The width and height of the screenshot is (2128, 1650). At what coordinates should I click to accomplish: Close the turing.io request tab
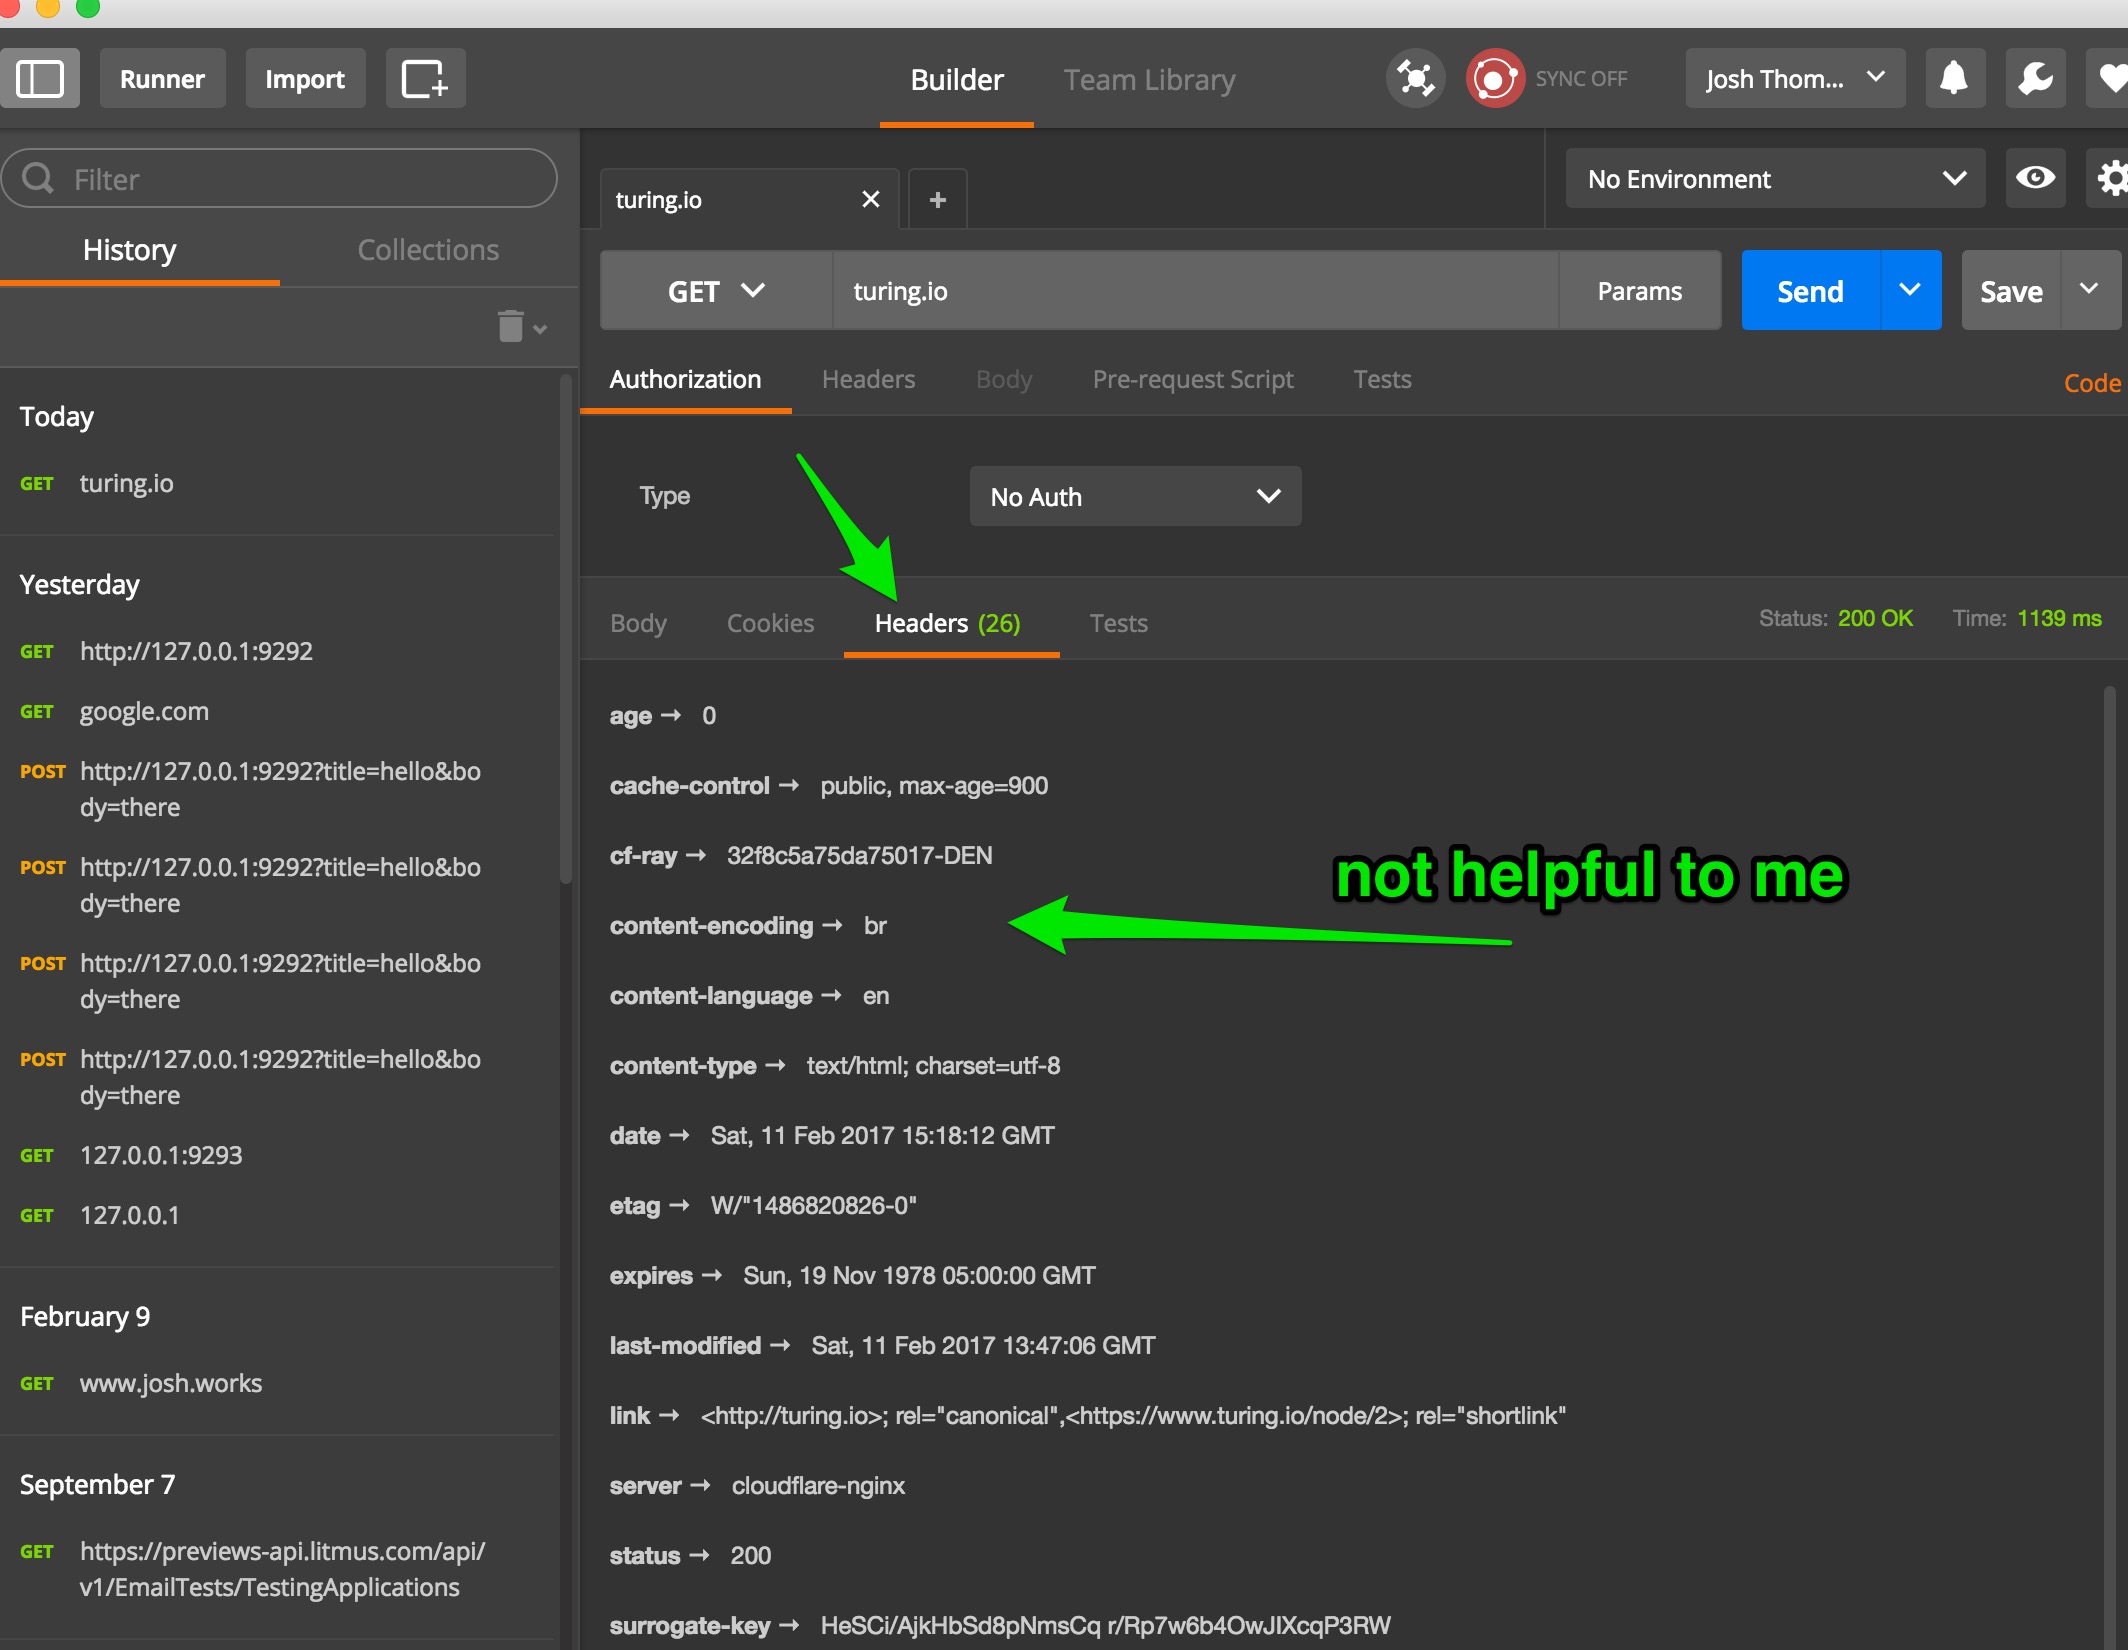click(870, 199)
